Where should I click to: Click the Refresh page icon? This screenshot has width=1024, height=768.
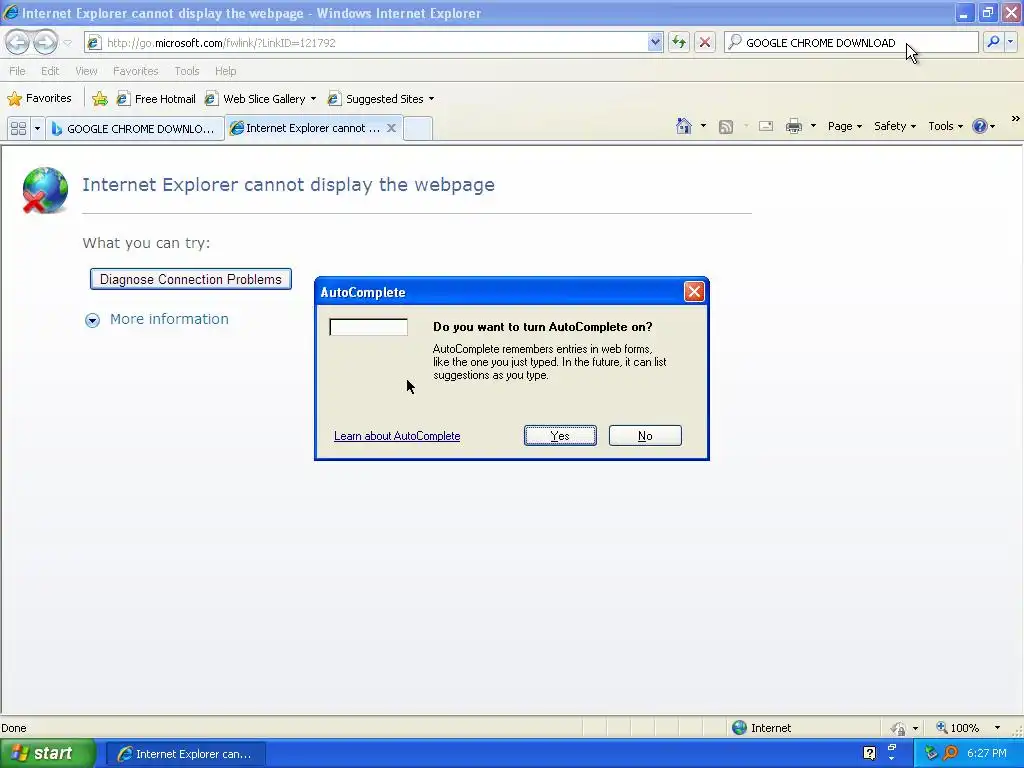click(679, 42)
